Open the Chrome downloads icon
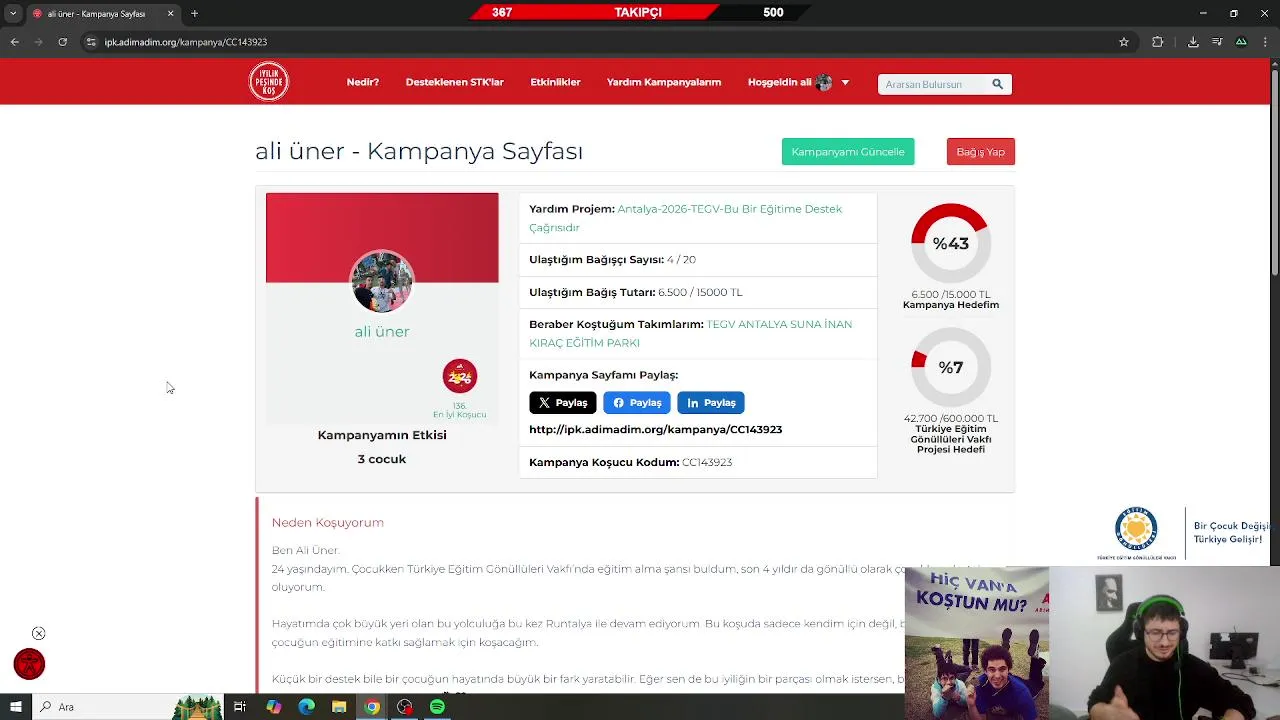 1193,42
